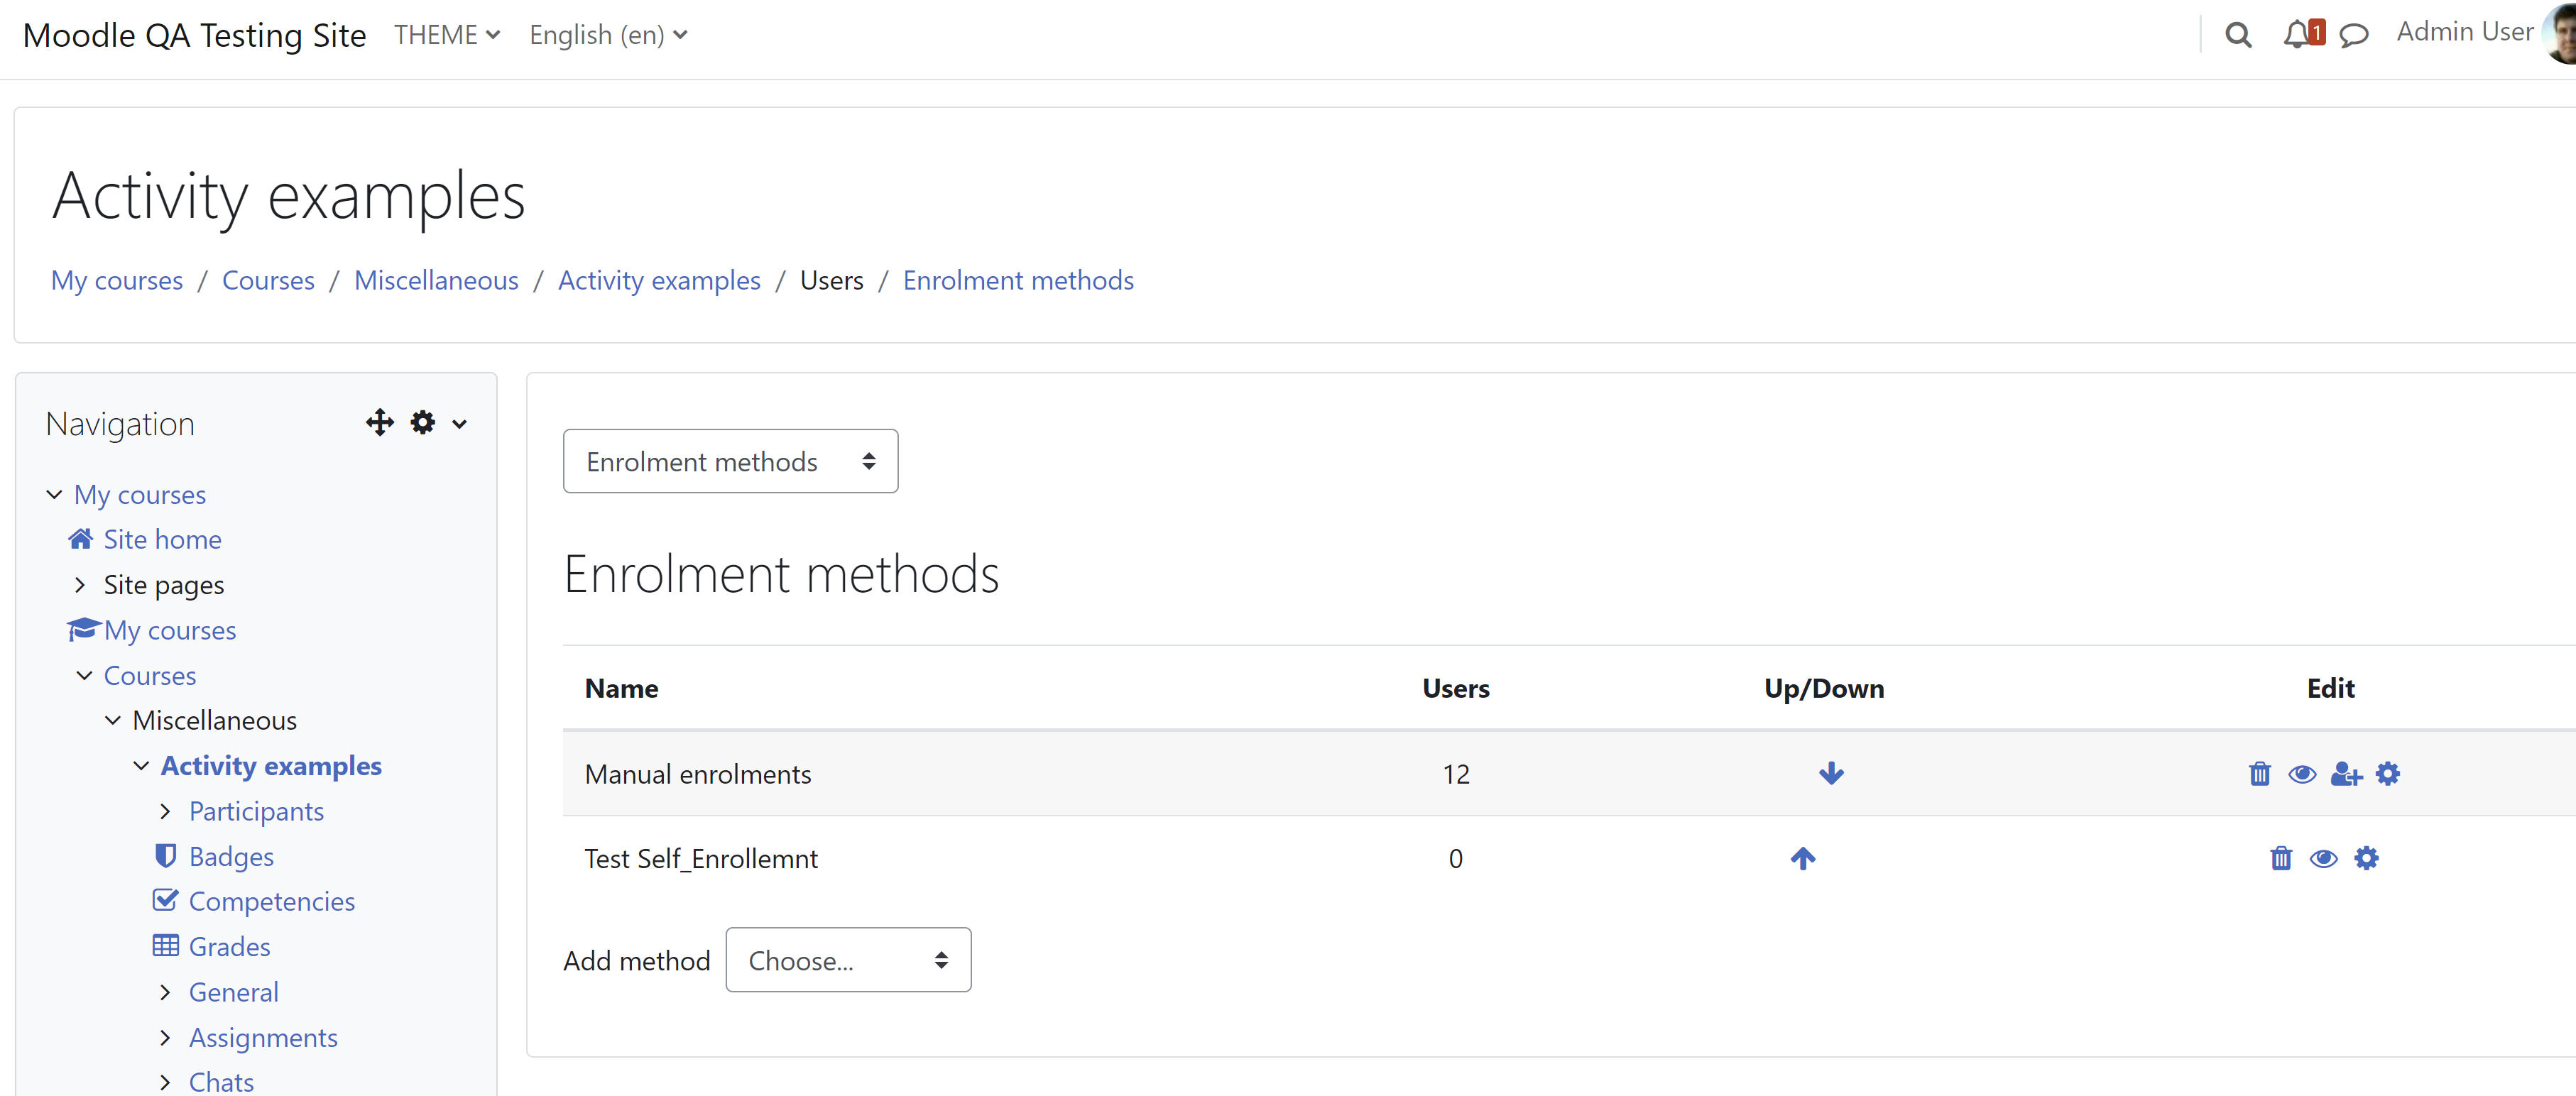
Task: Open Chats in Navigation tree
Action: click(x=221, y=1082)
